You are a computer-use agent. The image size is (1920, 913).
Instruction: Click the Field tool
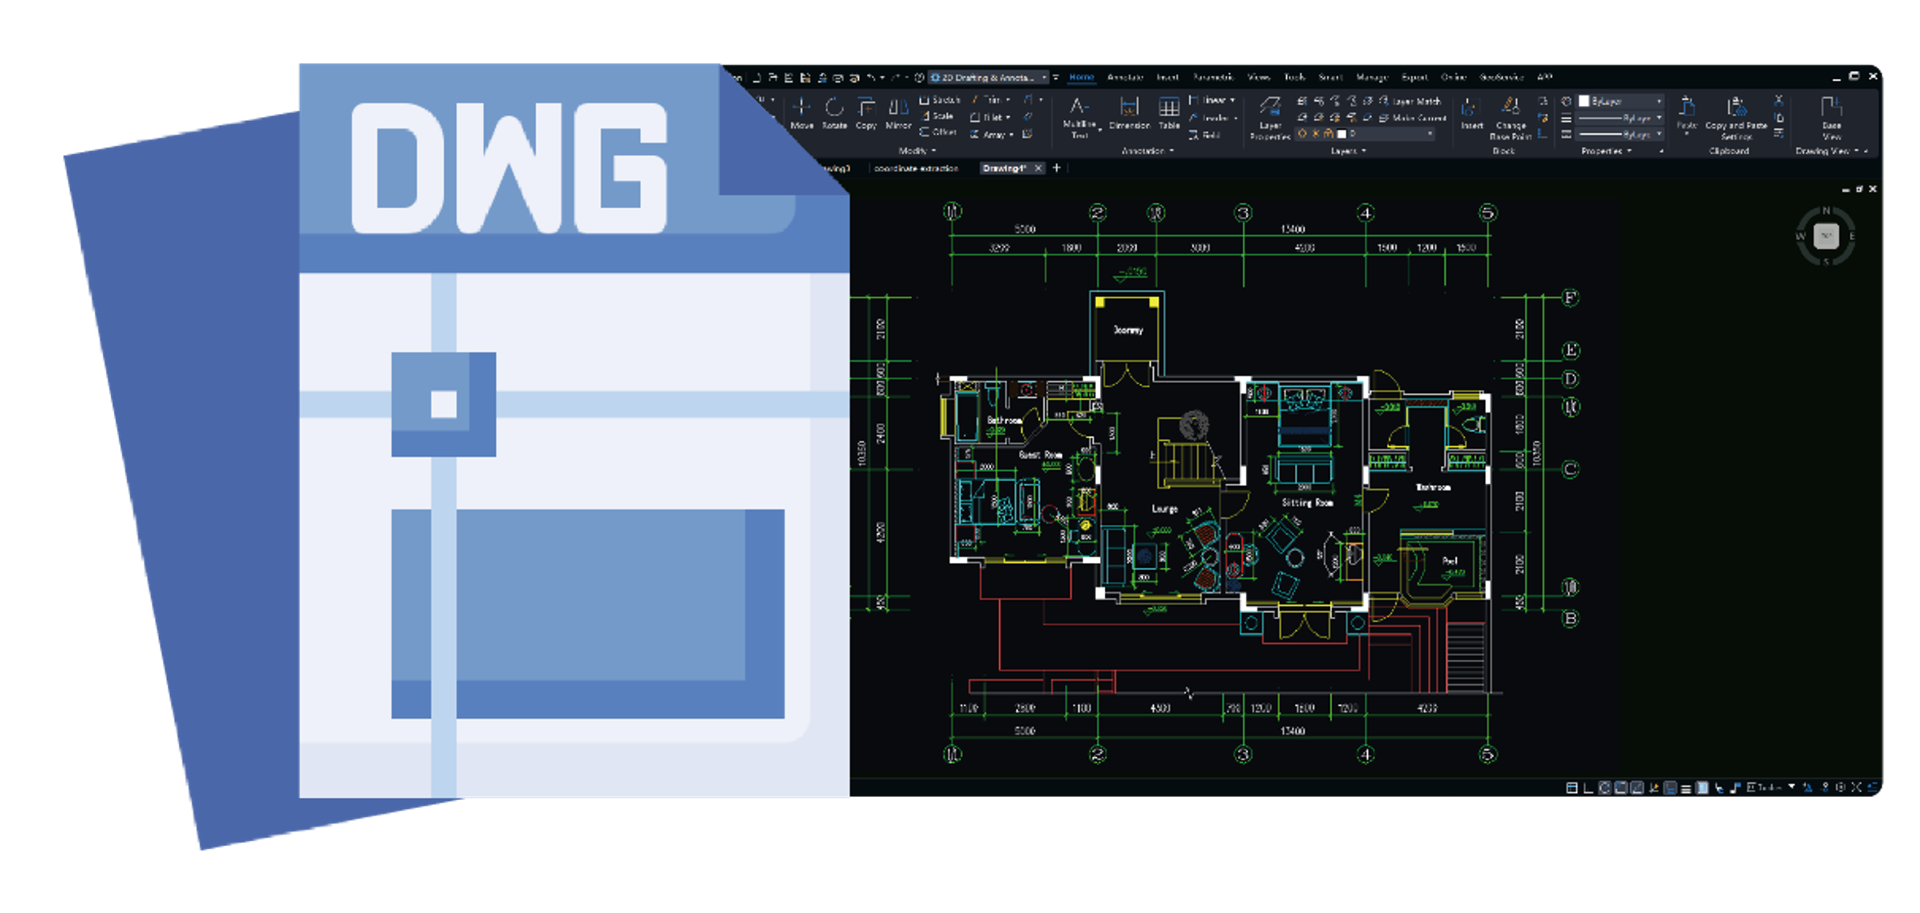click(x=1205, y=135)
